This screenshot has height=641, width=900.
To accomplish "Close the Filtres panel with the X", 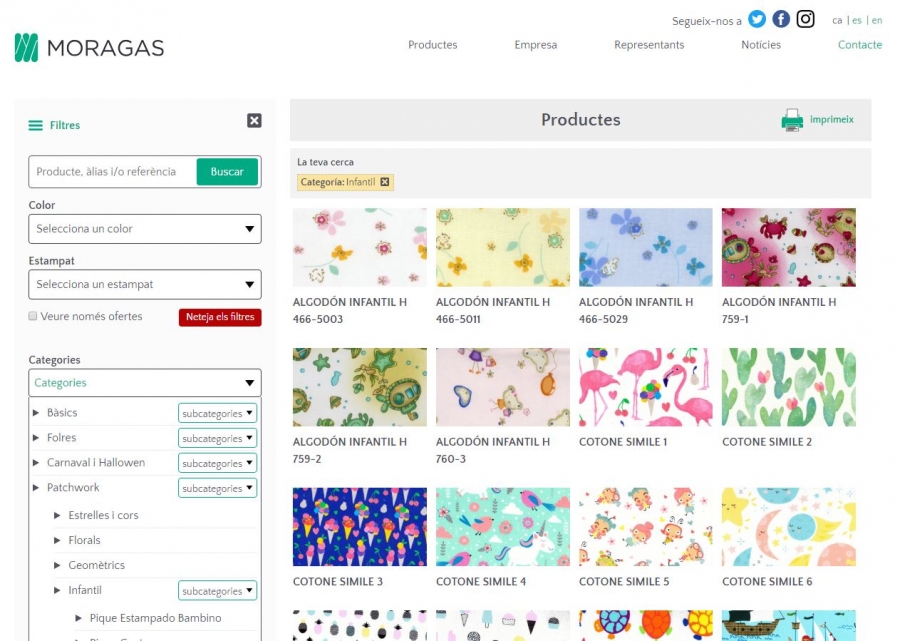I will pyautogui.click(x=254, y=121).
